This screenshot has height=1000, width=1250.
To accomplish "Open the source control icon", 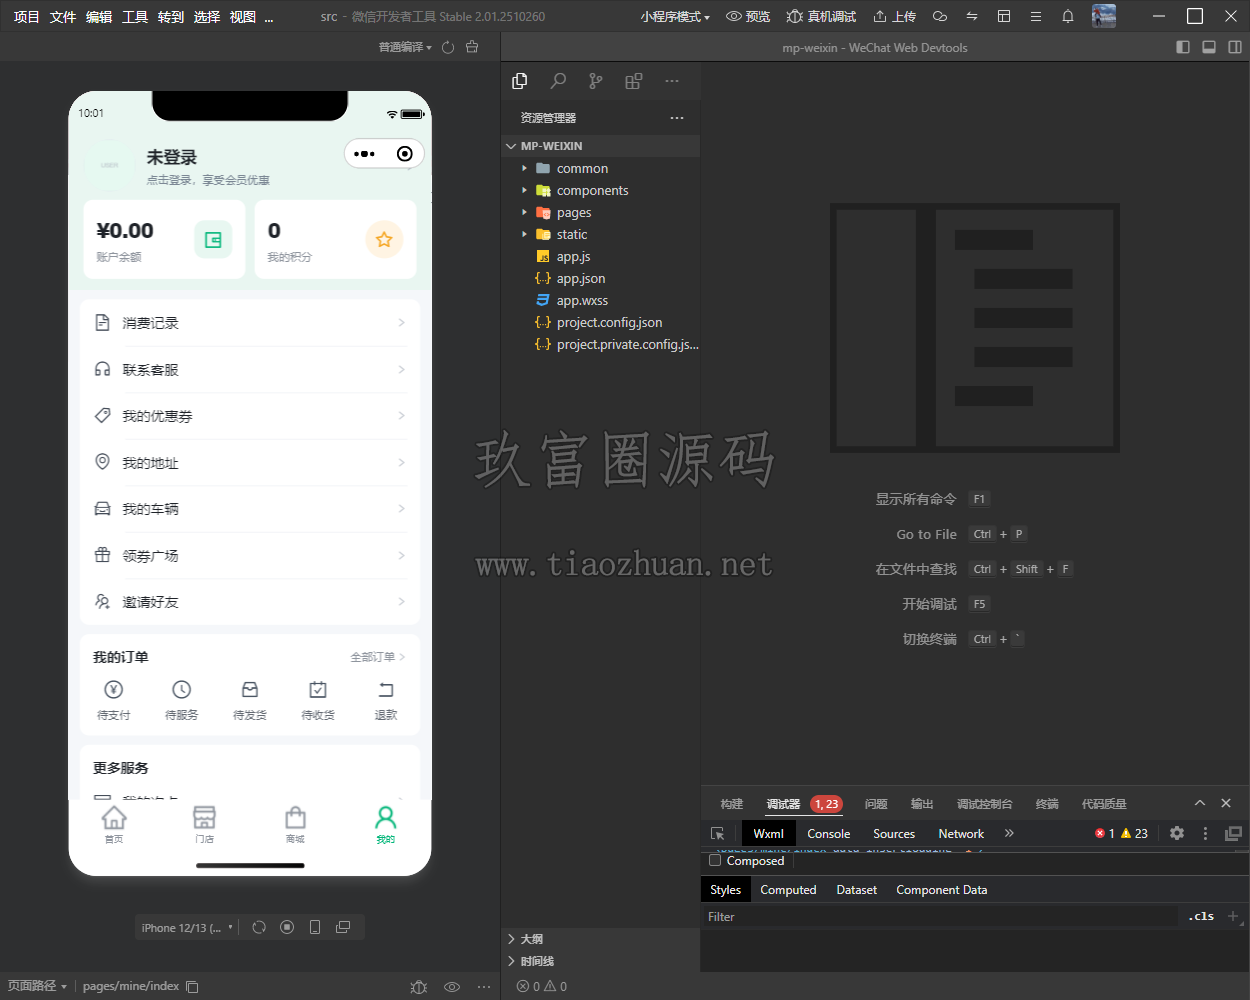I will coord(596,81).
